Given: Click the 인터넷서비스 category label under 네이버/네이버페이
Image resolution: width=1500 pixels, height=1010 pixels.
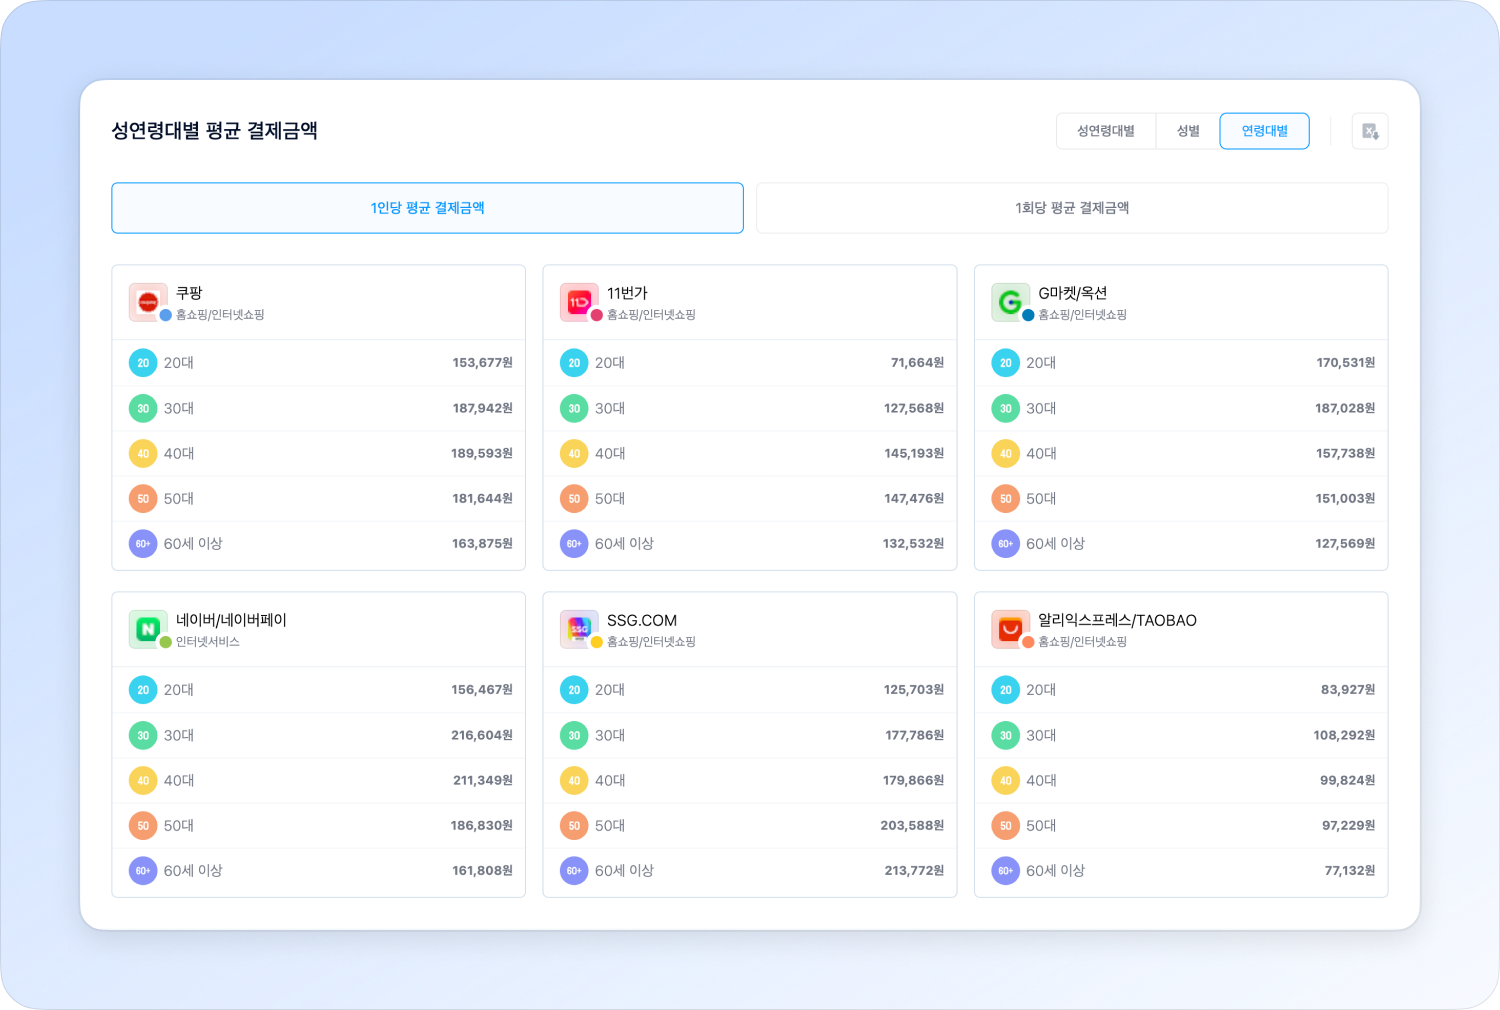Looking at the screenshot, I should [208, 642].
